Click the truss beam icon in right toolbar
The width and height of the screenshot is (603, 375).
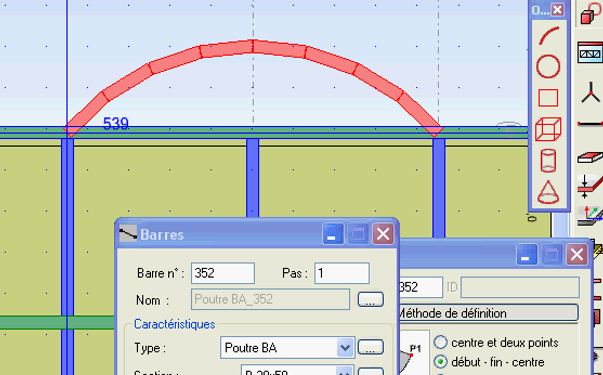(x=590, y=52)
